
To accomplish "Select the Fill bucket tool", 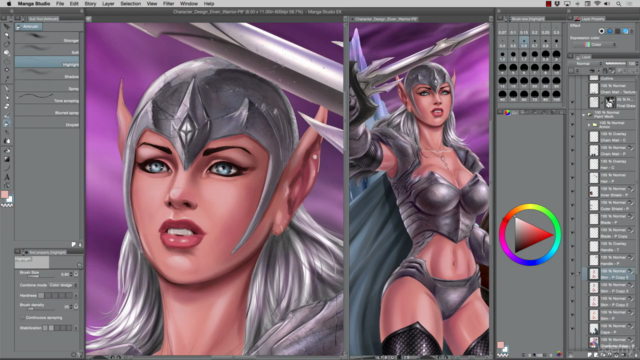I will click(x=7, y=151).
